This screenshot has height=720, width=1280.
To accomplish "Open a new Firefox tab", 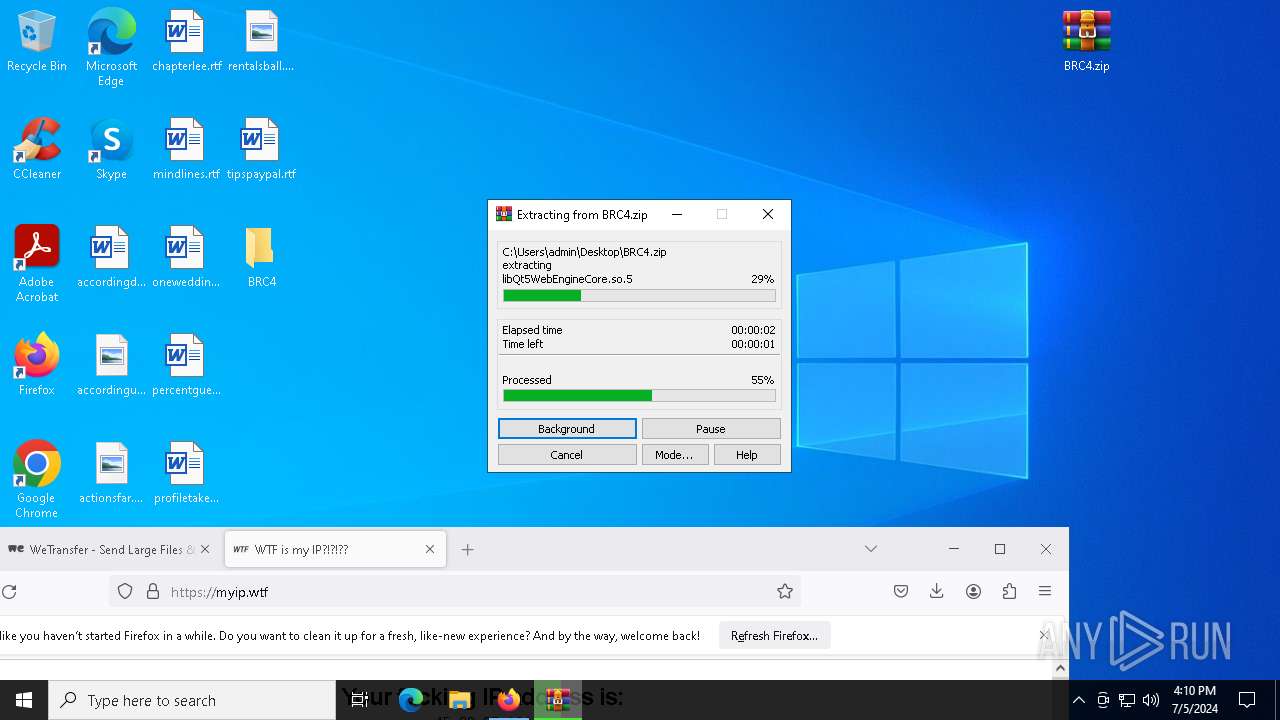I will [x=467, y=550].
